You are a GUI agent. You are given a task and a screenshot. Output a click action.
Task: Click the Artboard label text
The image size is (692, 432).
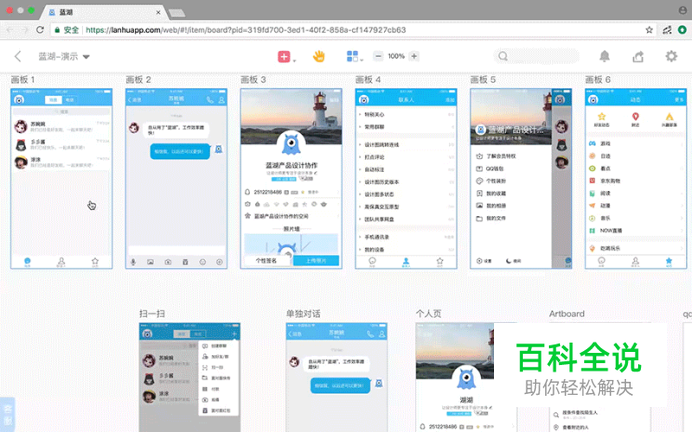567,314
